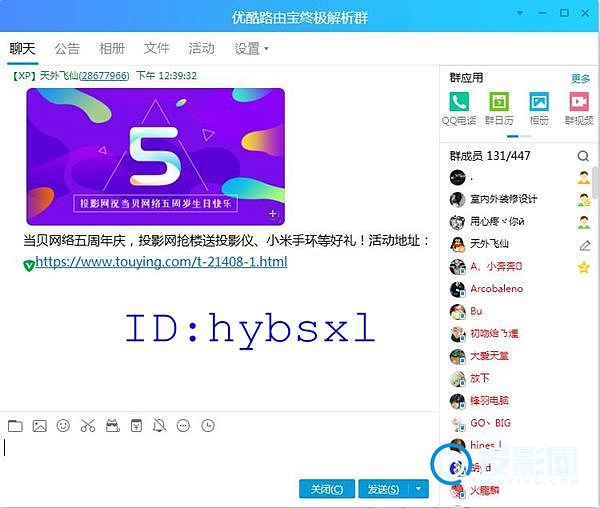Switch to the 相册 album tab
The width and height of the screenshot is (600, 508).
pos(112,49)
